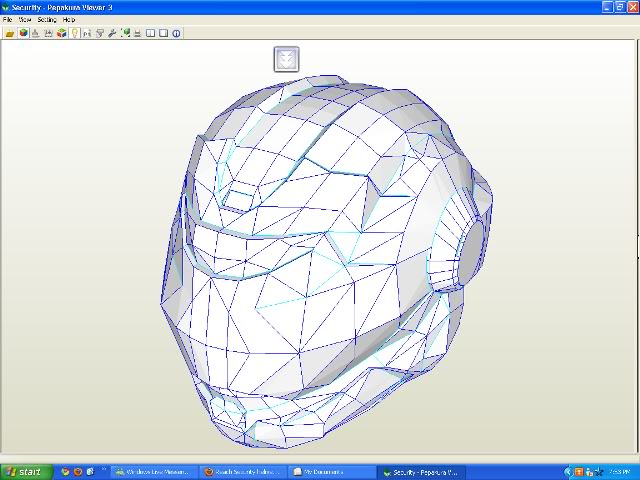The width and height of the screenshot is (640, 480).
Task: Click the orange system tray icon
Action: (579, 472)
